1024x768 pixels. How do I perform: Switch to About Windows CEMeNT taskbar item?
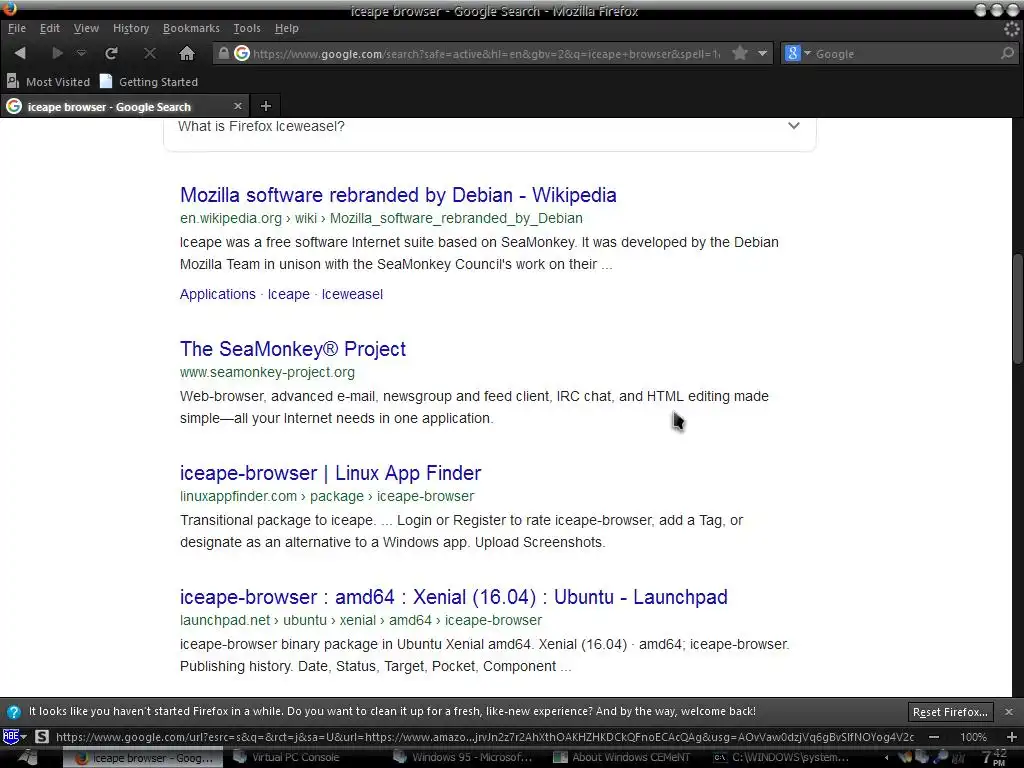[622, 758]
